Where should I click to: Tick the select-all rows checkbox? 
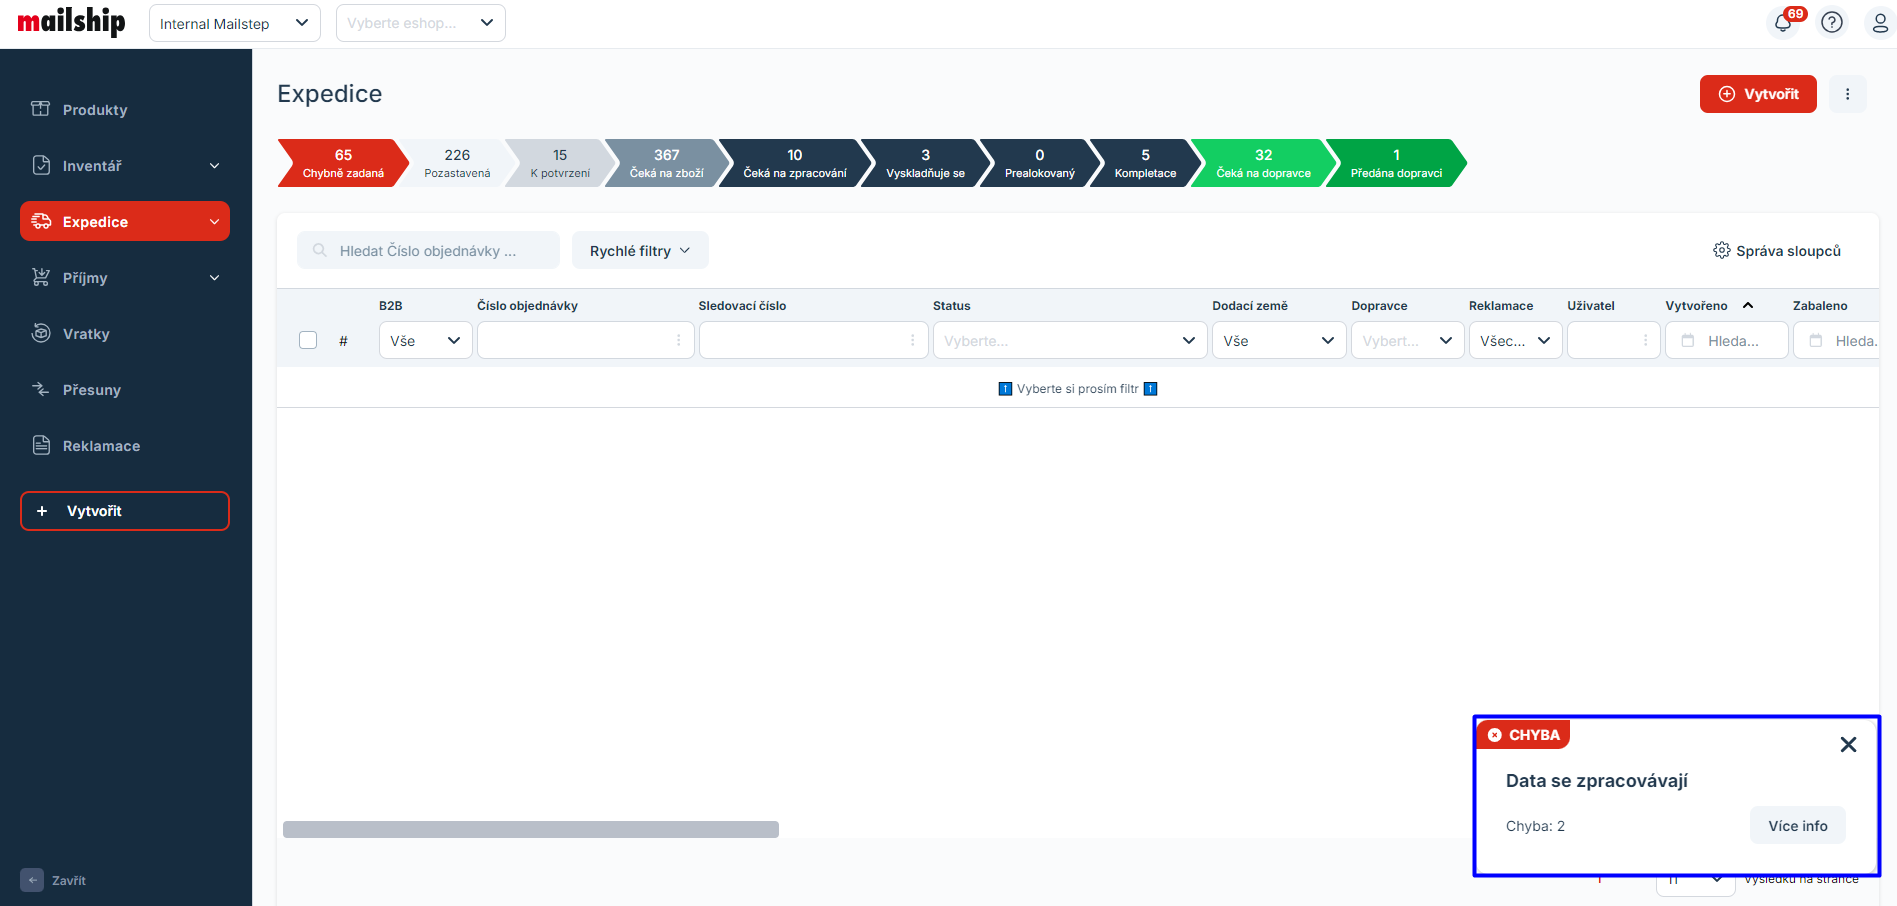click(x=308, y=340)
